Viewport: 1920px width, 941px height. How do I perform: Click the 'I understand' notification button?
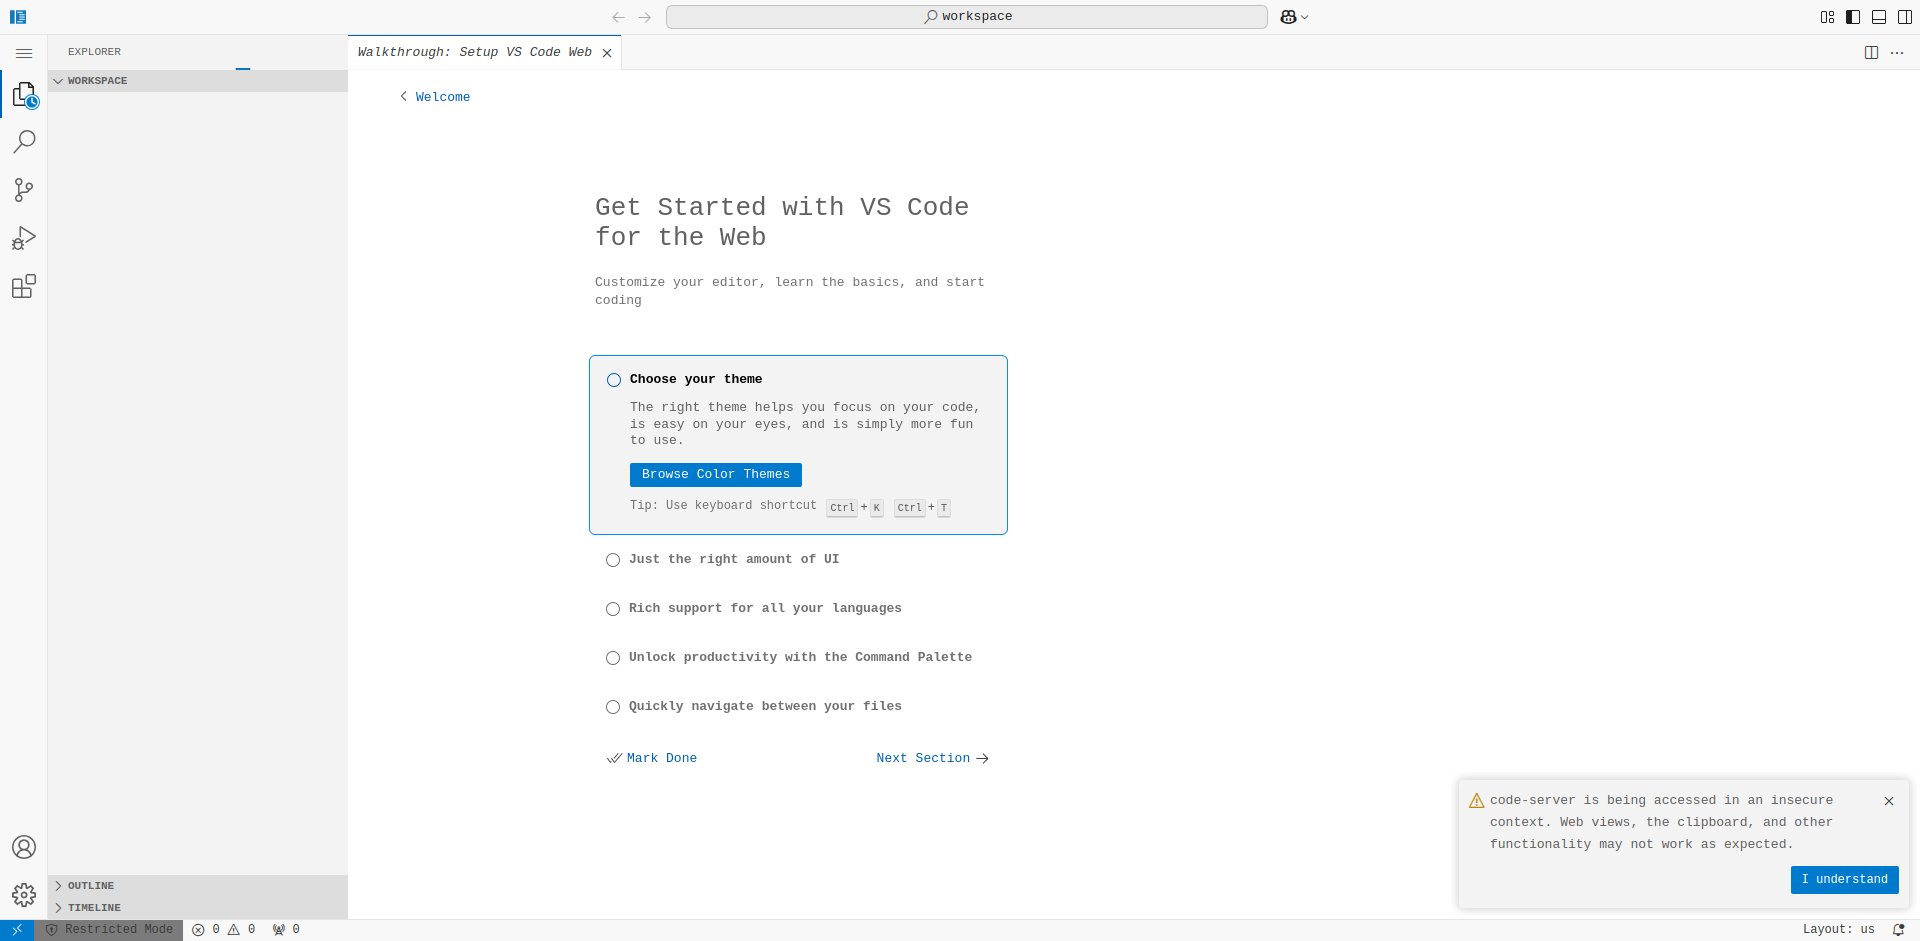tap(1845, 880)
